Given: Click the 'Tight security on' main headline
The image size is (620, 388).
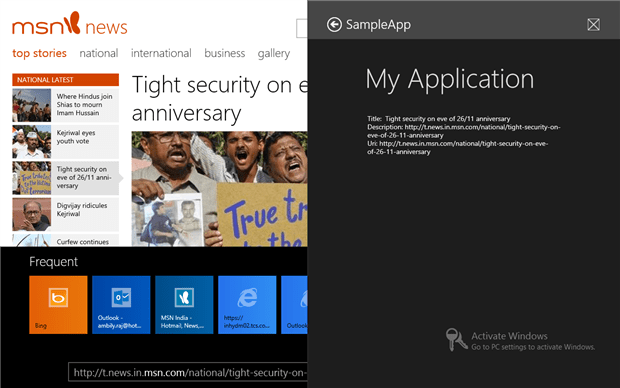Looking at the screenshot, I should click(219, 99).
